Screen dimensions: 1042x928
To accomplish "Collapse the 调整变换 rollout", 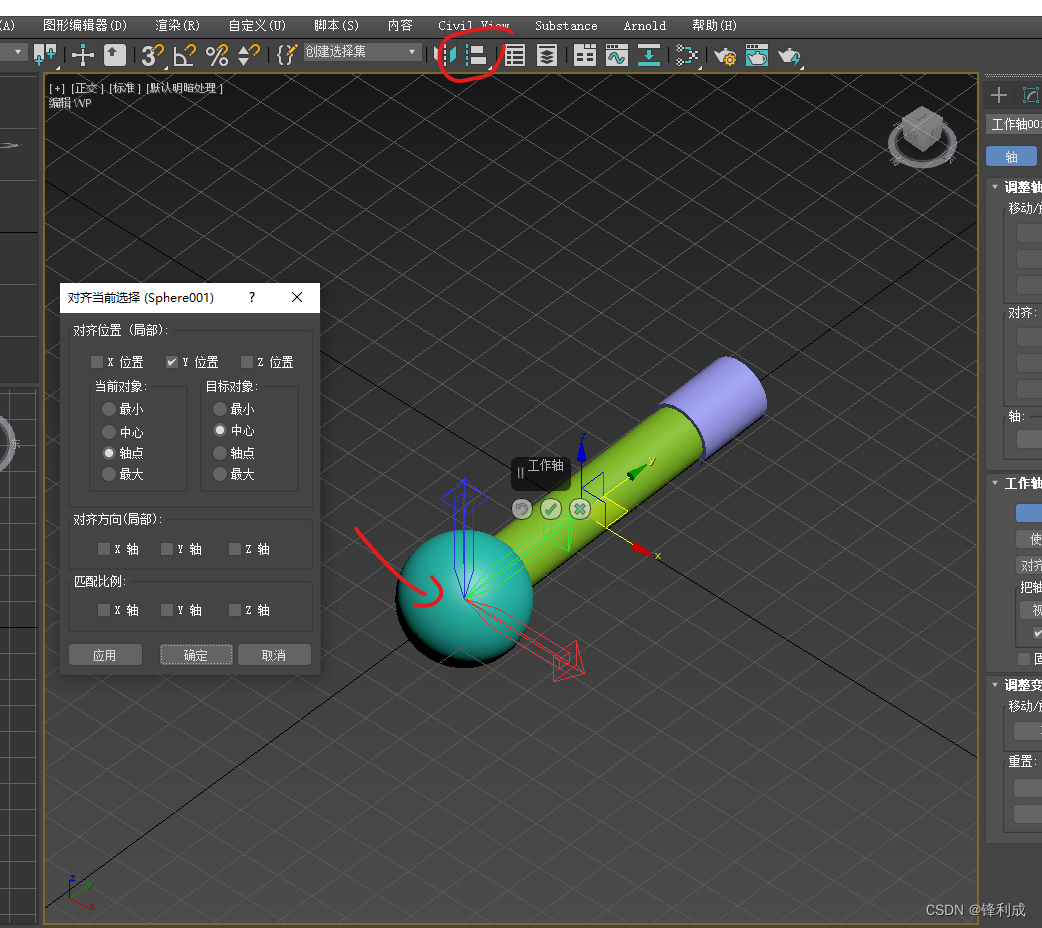I will (x=995, y=684).
